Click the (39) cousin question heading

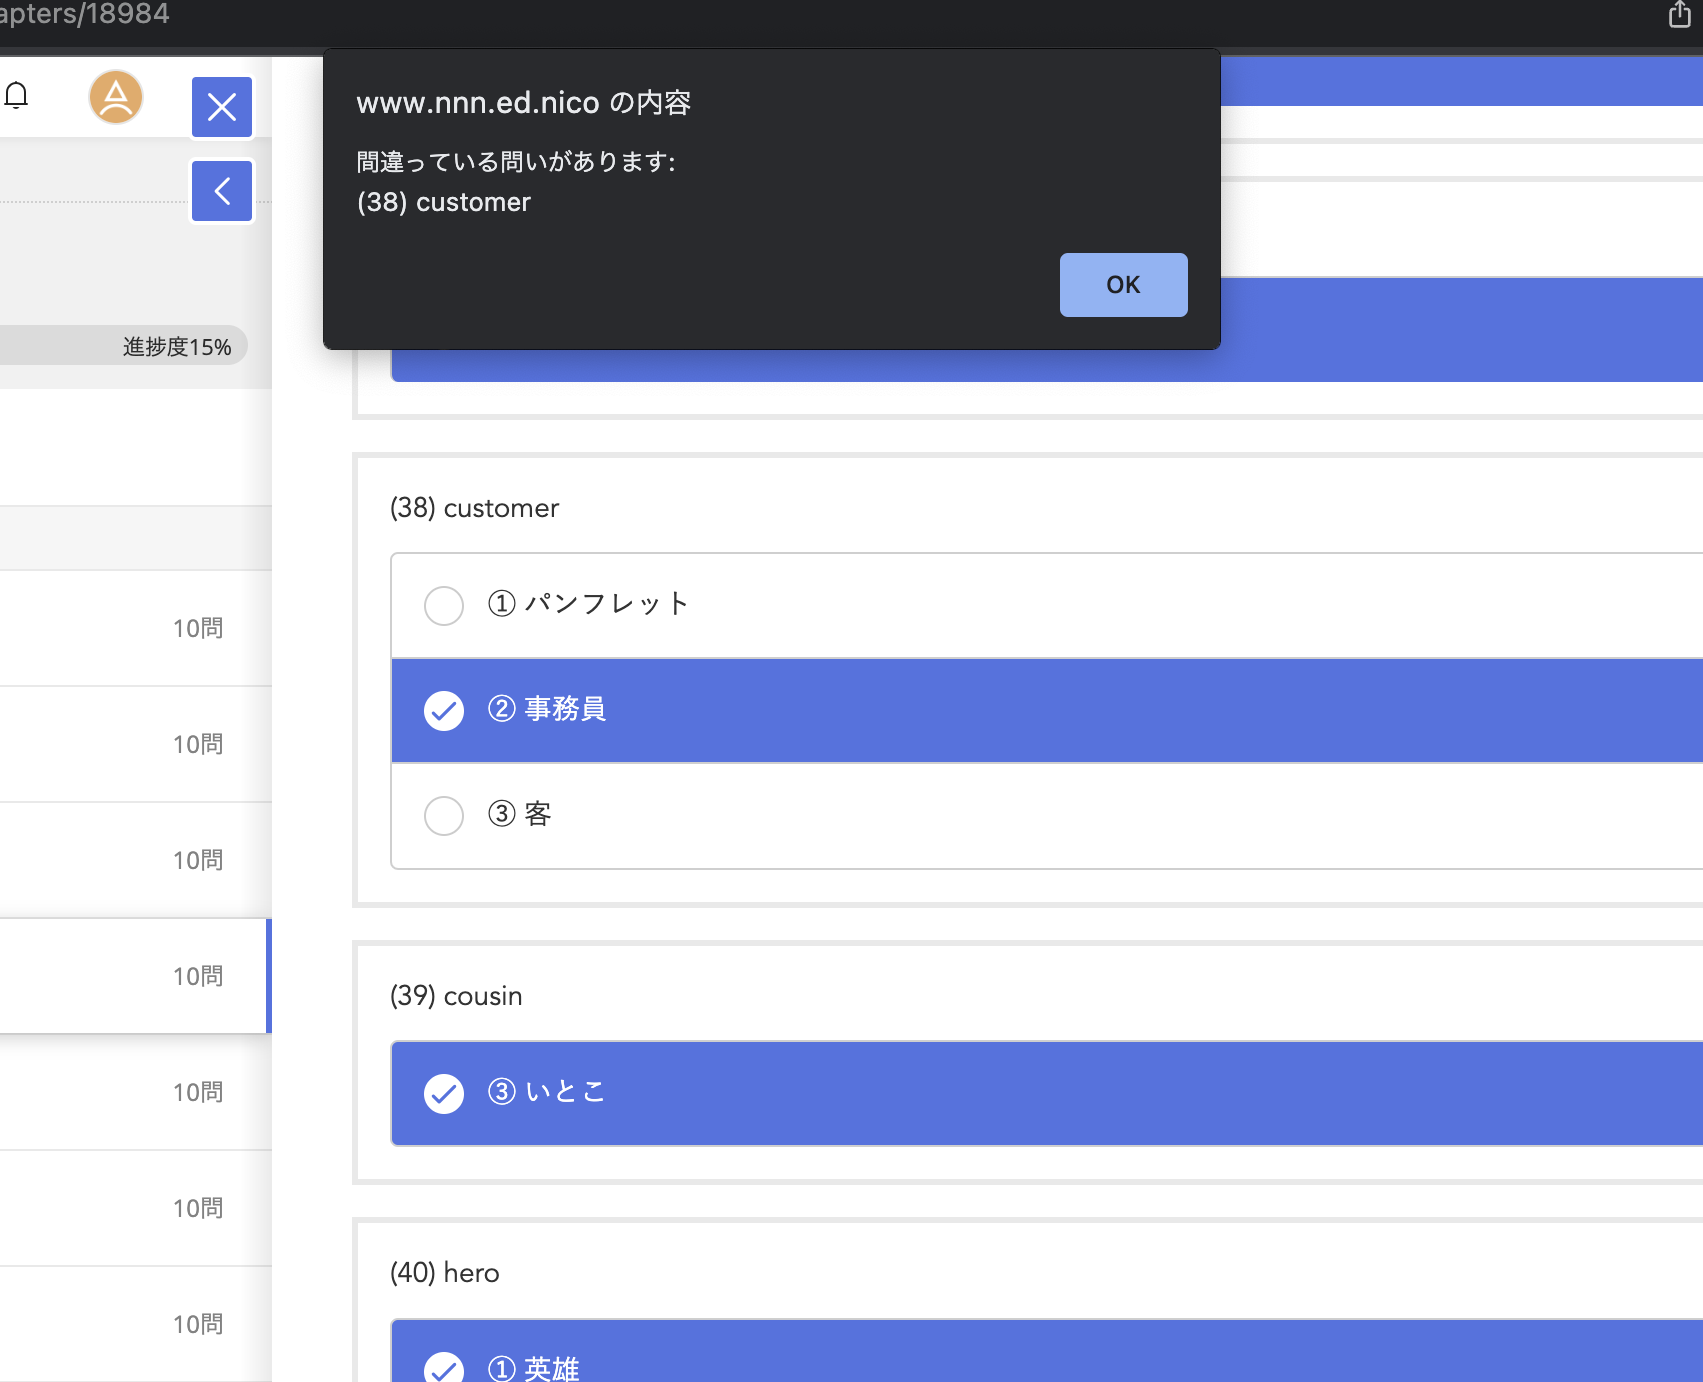coord(456,995)
